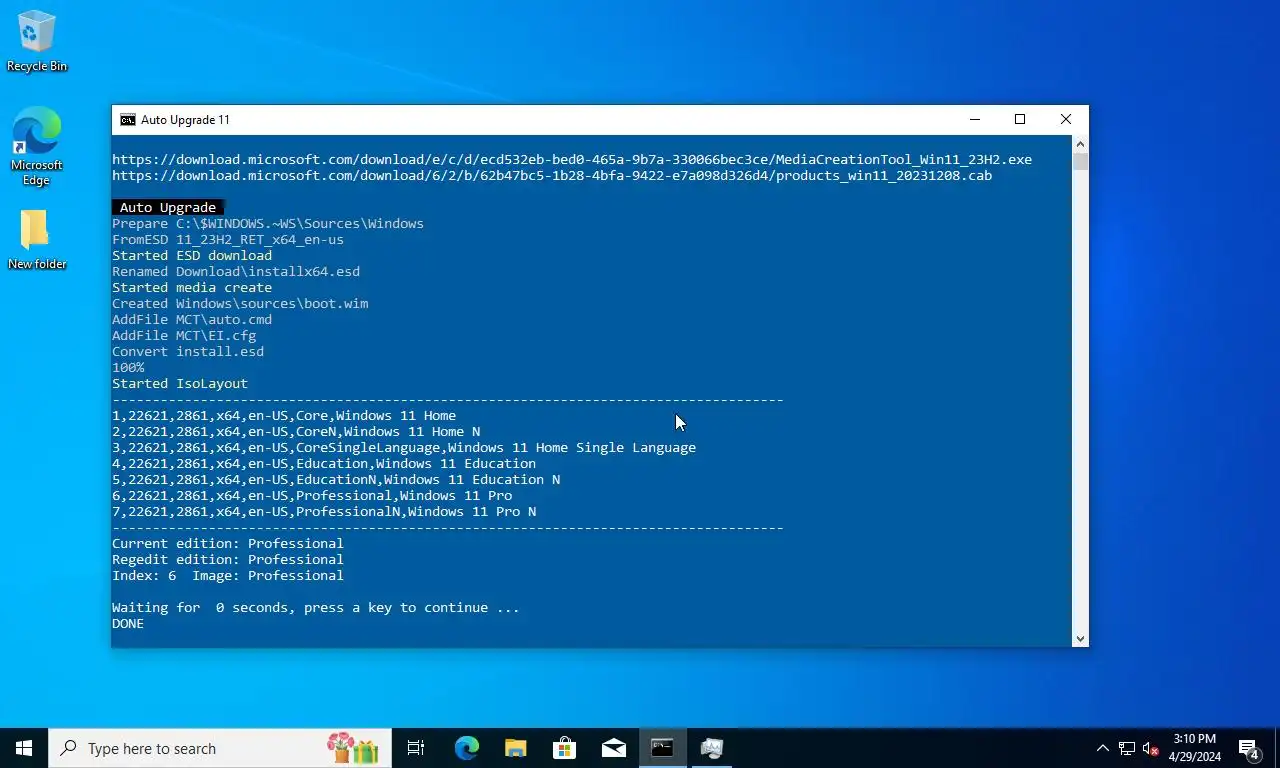Image resolution: width=1280 pixels, height=768 pixels.
Task: Click 'Windows 11 Home Single Language' row
Action: [404, 447]
